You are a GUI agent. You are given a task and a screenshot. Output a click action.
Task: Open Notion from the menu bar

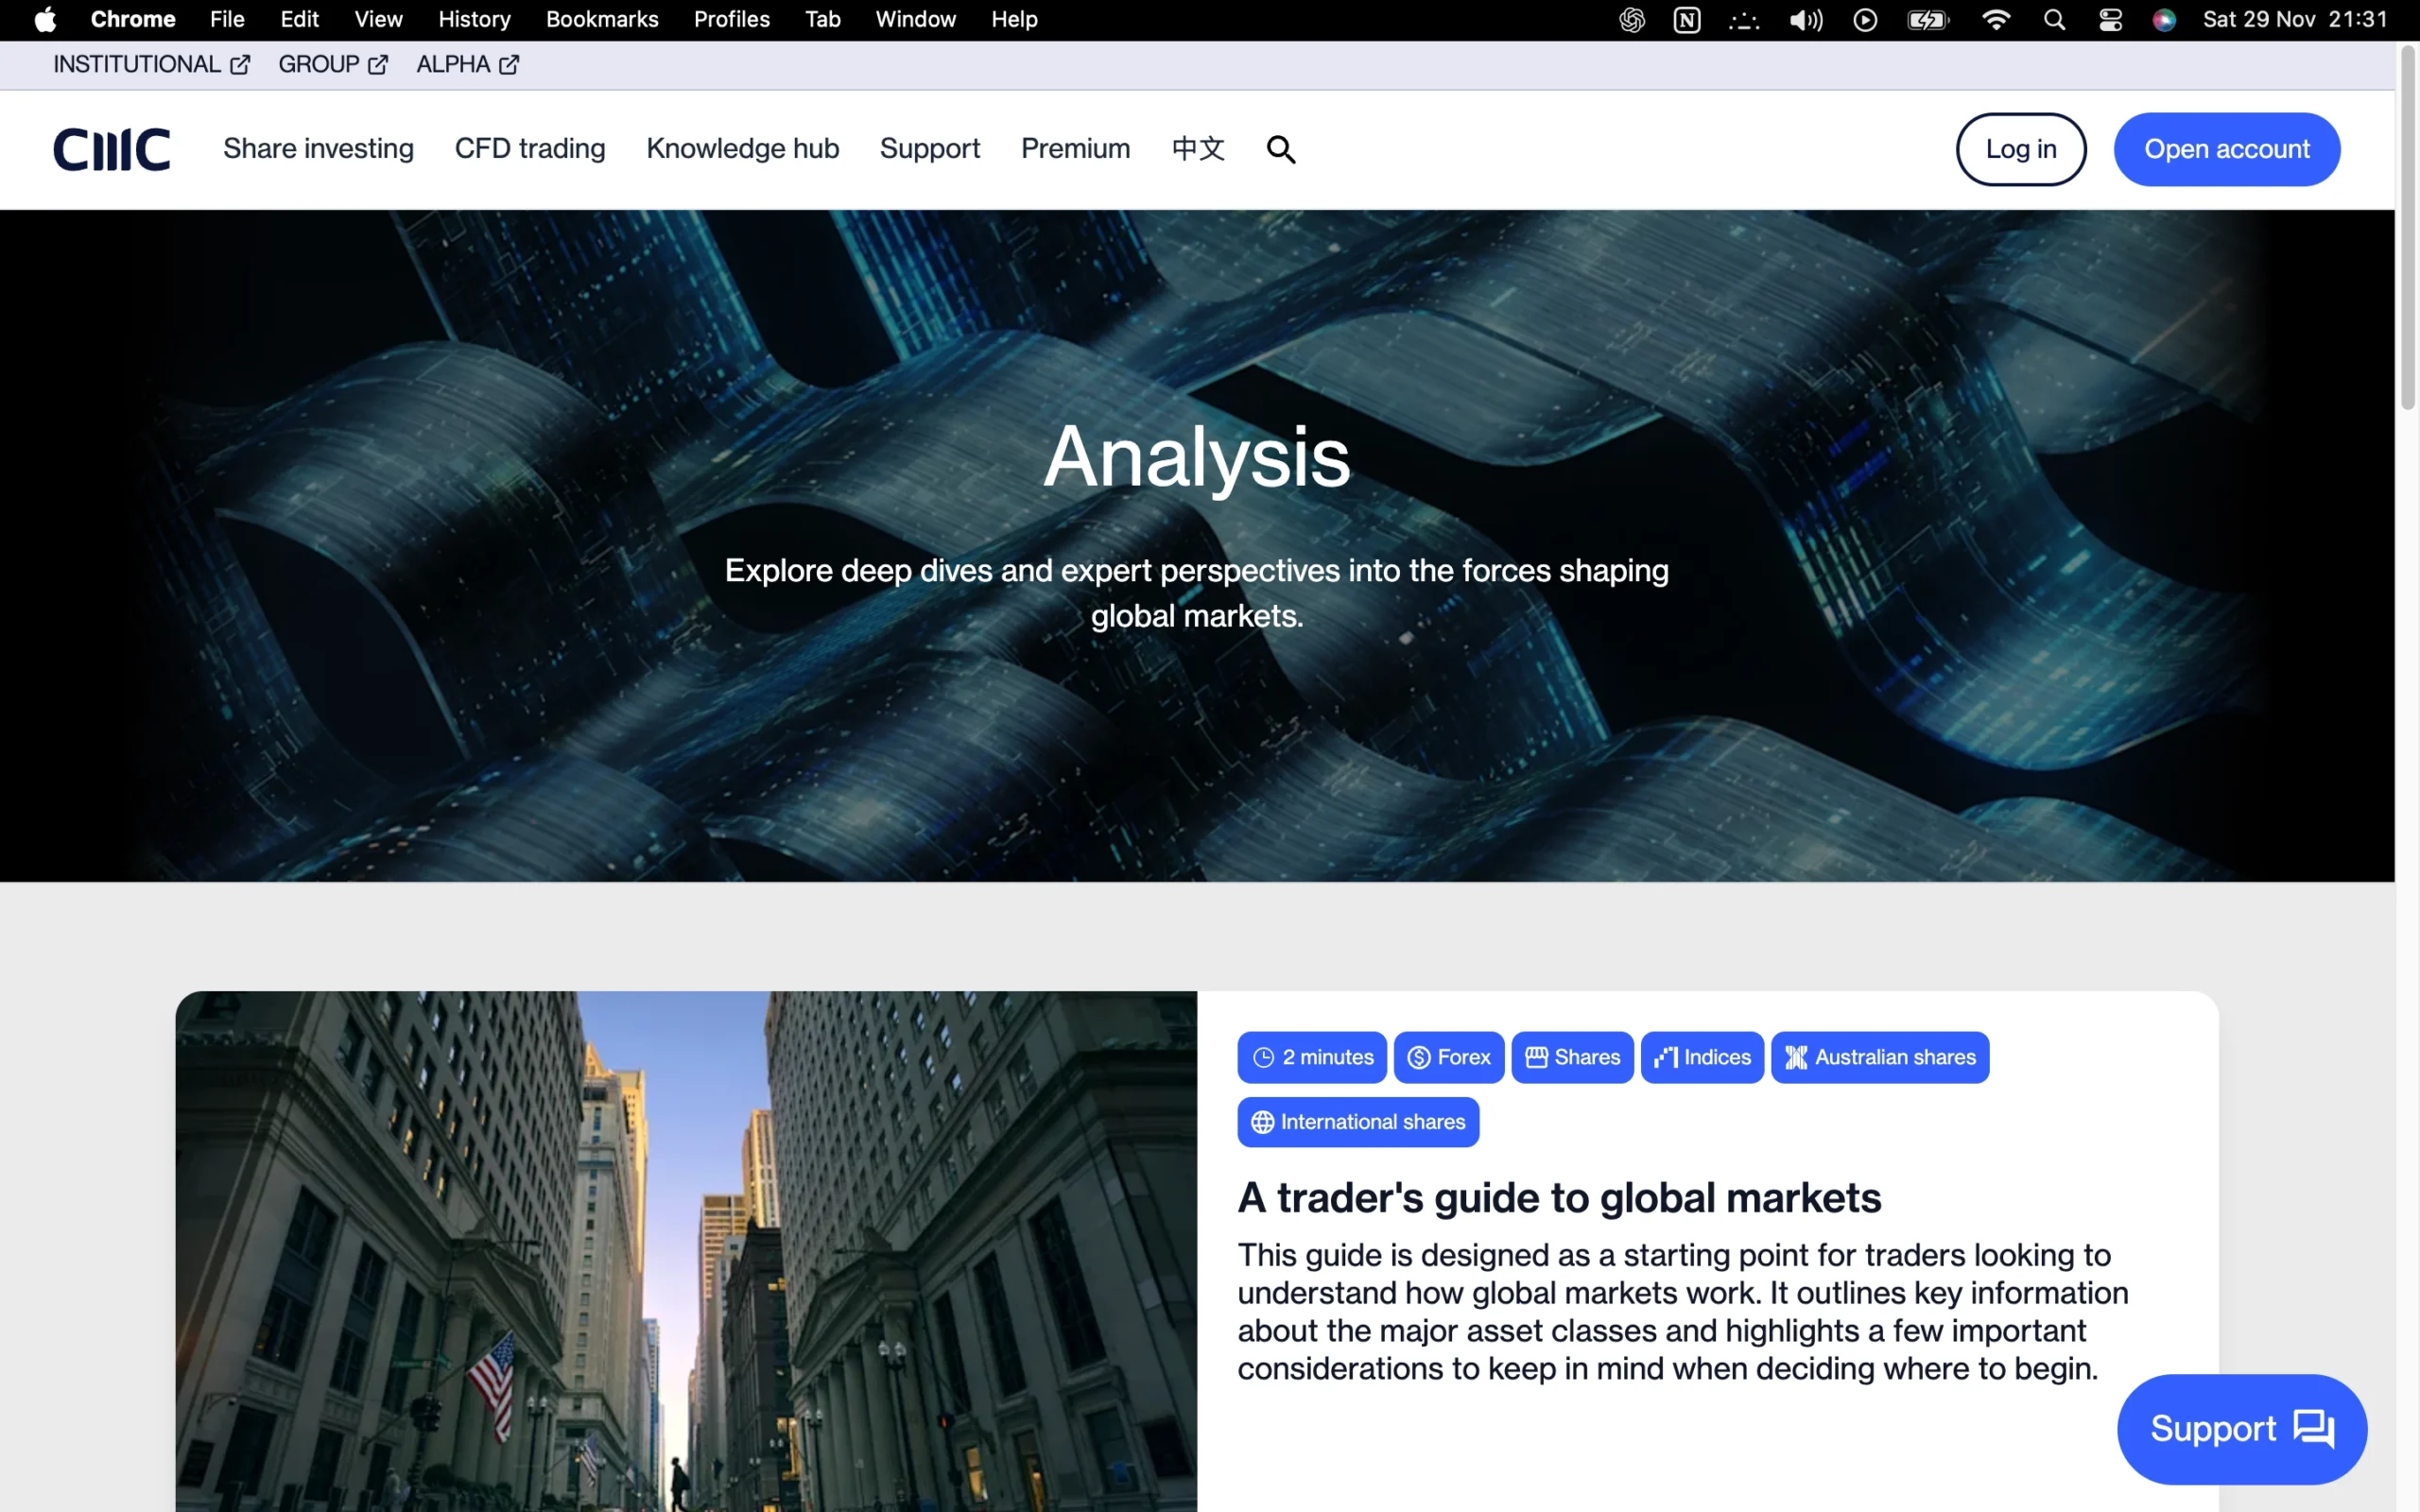coord(1687,19)
